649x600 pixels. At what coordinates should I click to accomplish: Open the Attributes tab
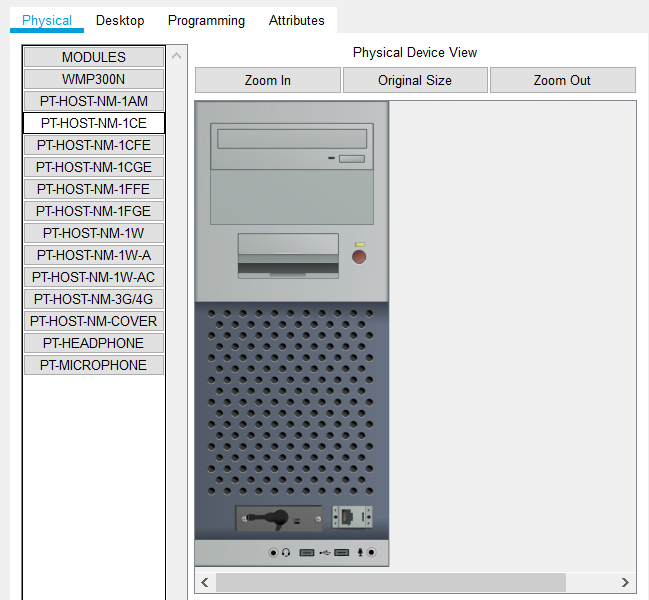pyautogui.click(x=296, y=20)
